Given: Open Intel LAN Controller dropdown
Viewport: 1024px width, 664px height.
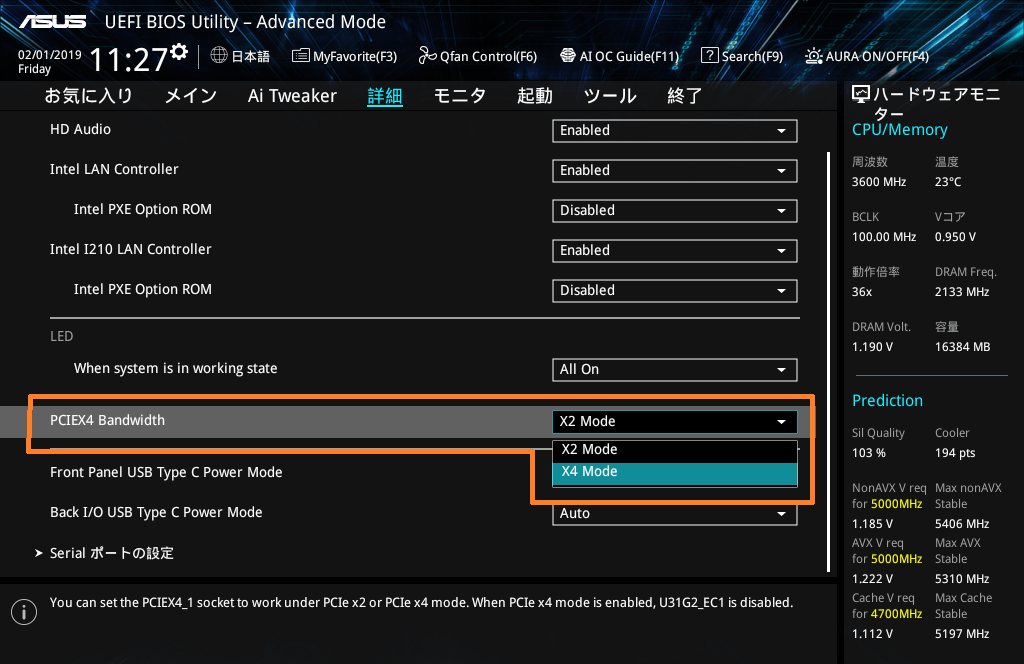Looking at the screenshot, I should [x=675, y=170].
